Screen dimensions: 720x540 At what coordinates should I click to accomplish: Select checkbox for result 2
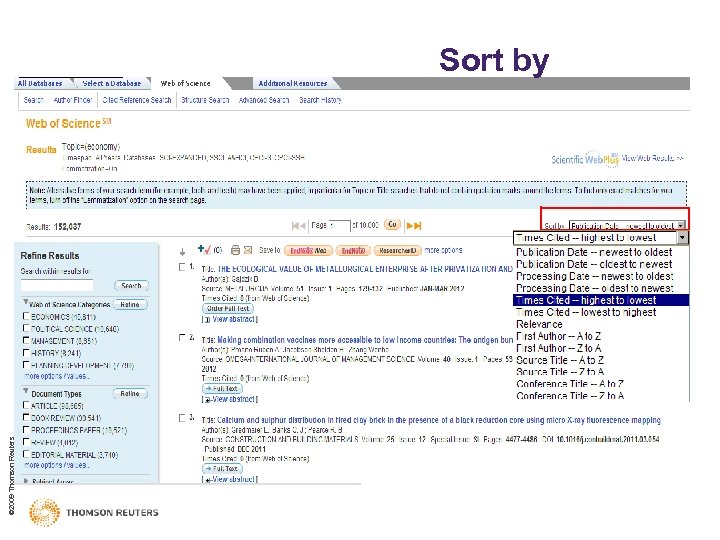click(182, 338)
